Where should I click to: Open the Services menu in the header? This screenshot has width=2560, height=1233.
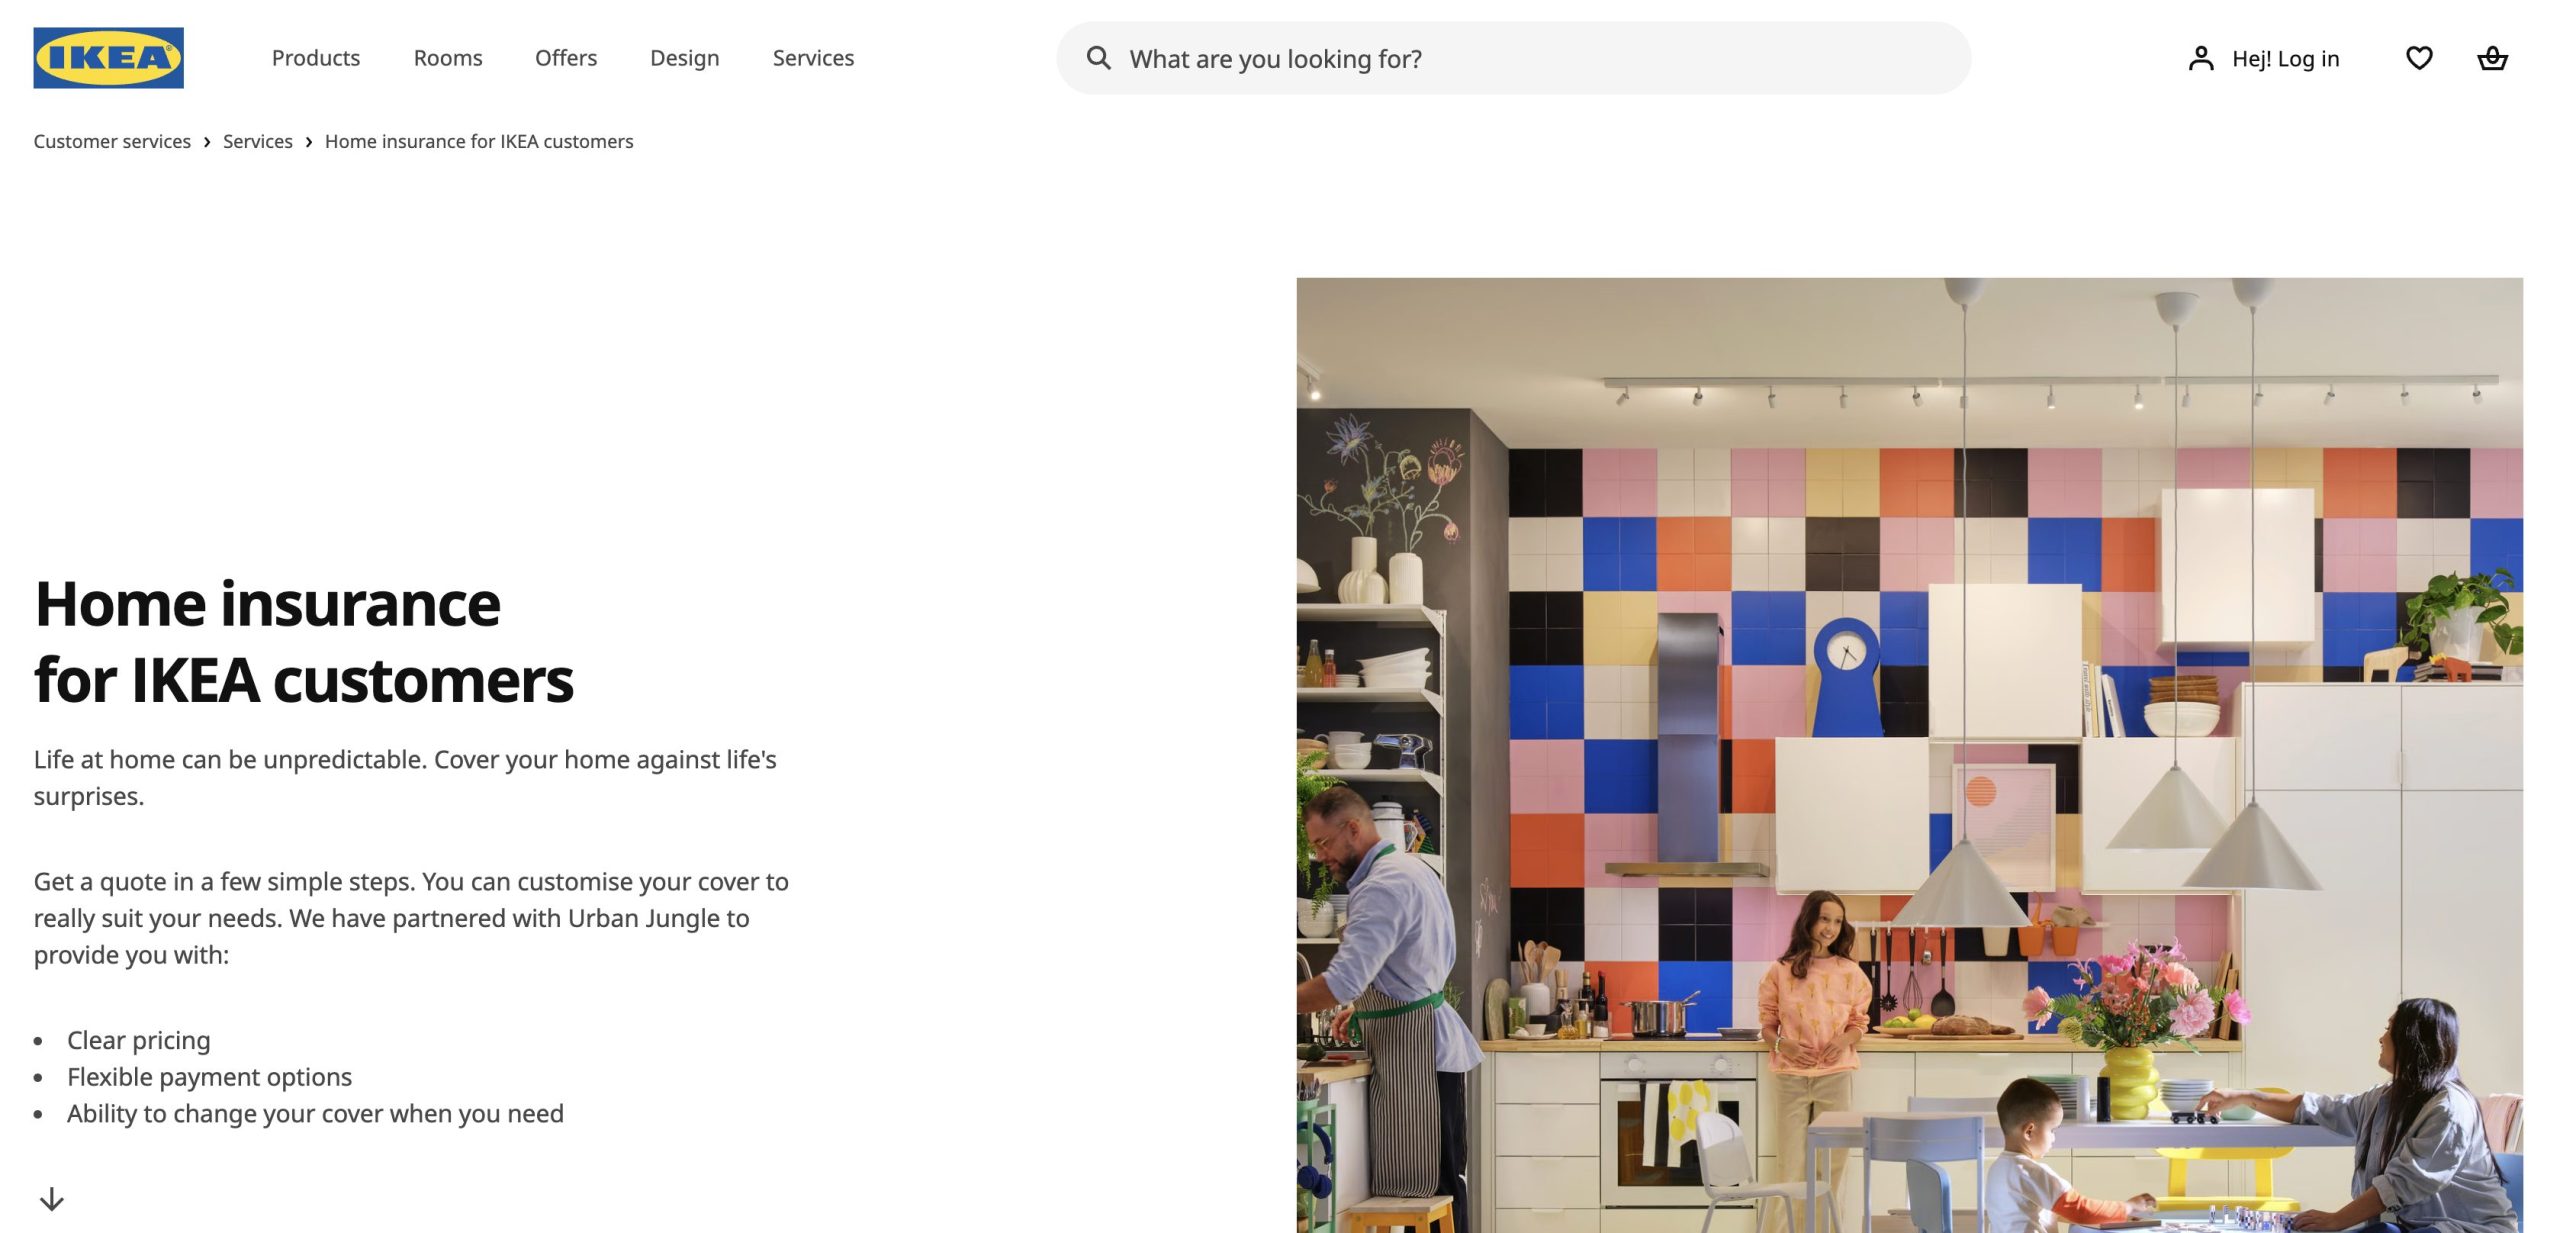pyautogui.click(x=813, y=58)
